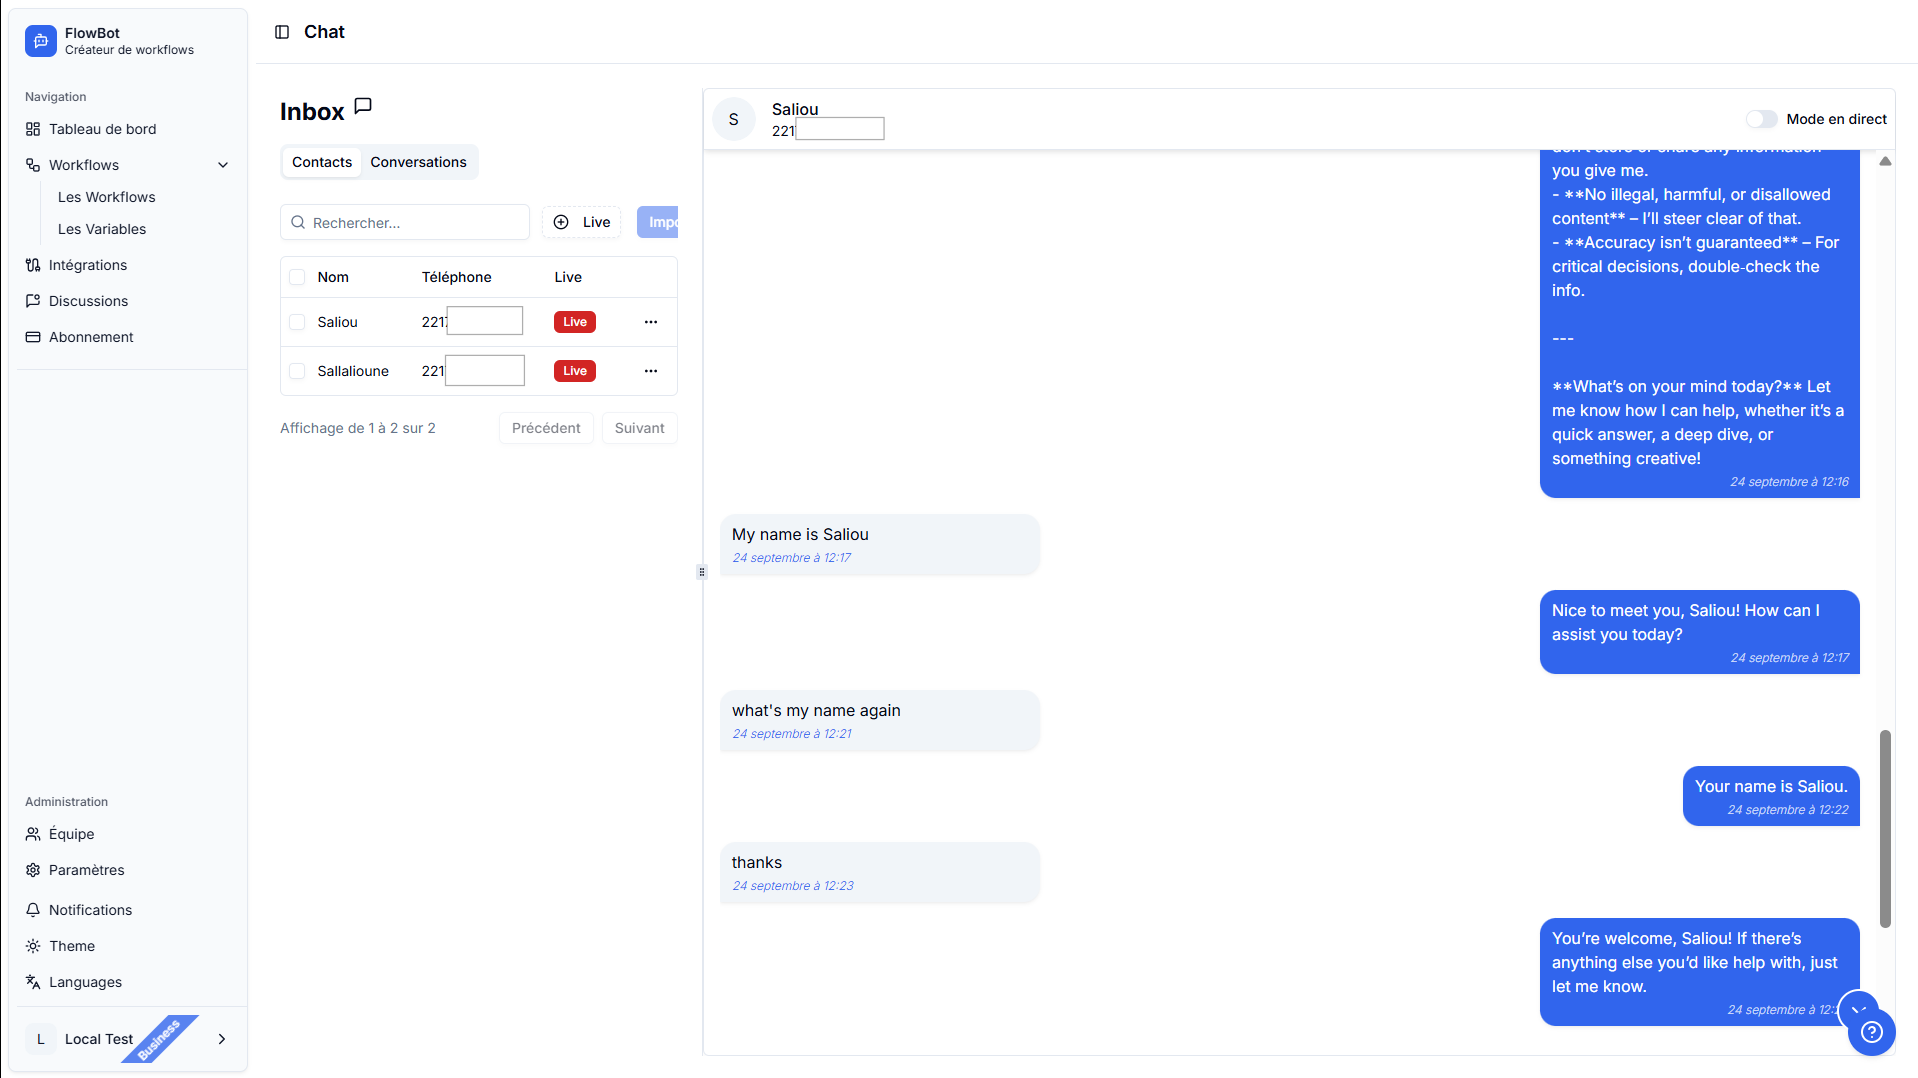This screenshot has height=1078, width=1918.
Task: Open Paramètres gear settings
Action: (86, 870)
